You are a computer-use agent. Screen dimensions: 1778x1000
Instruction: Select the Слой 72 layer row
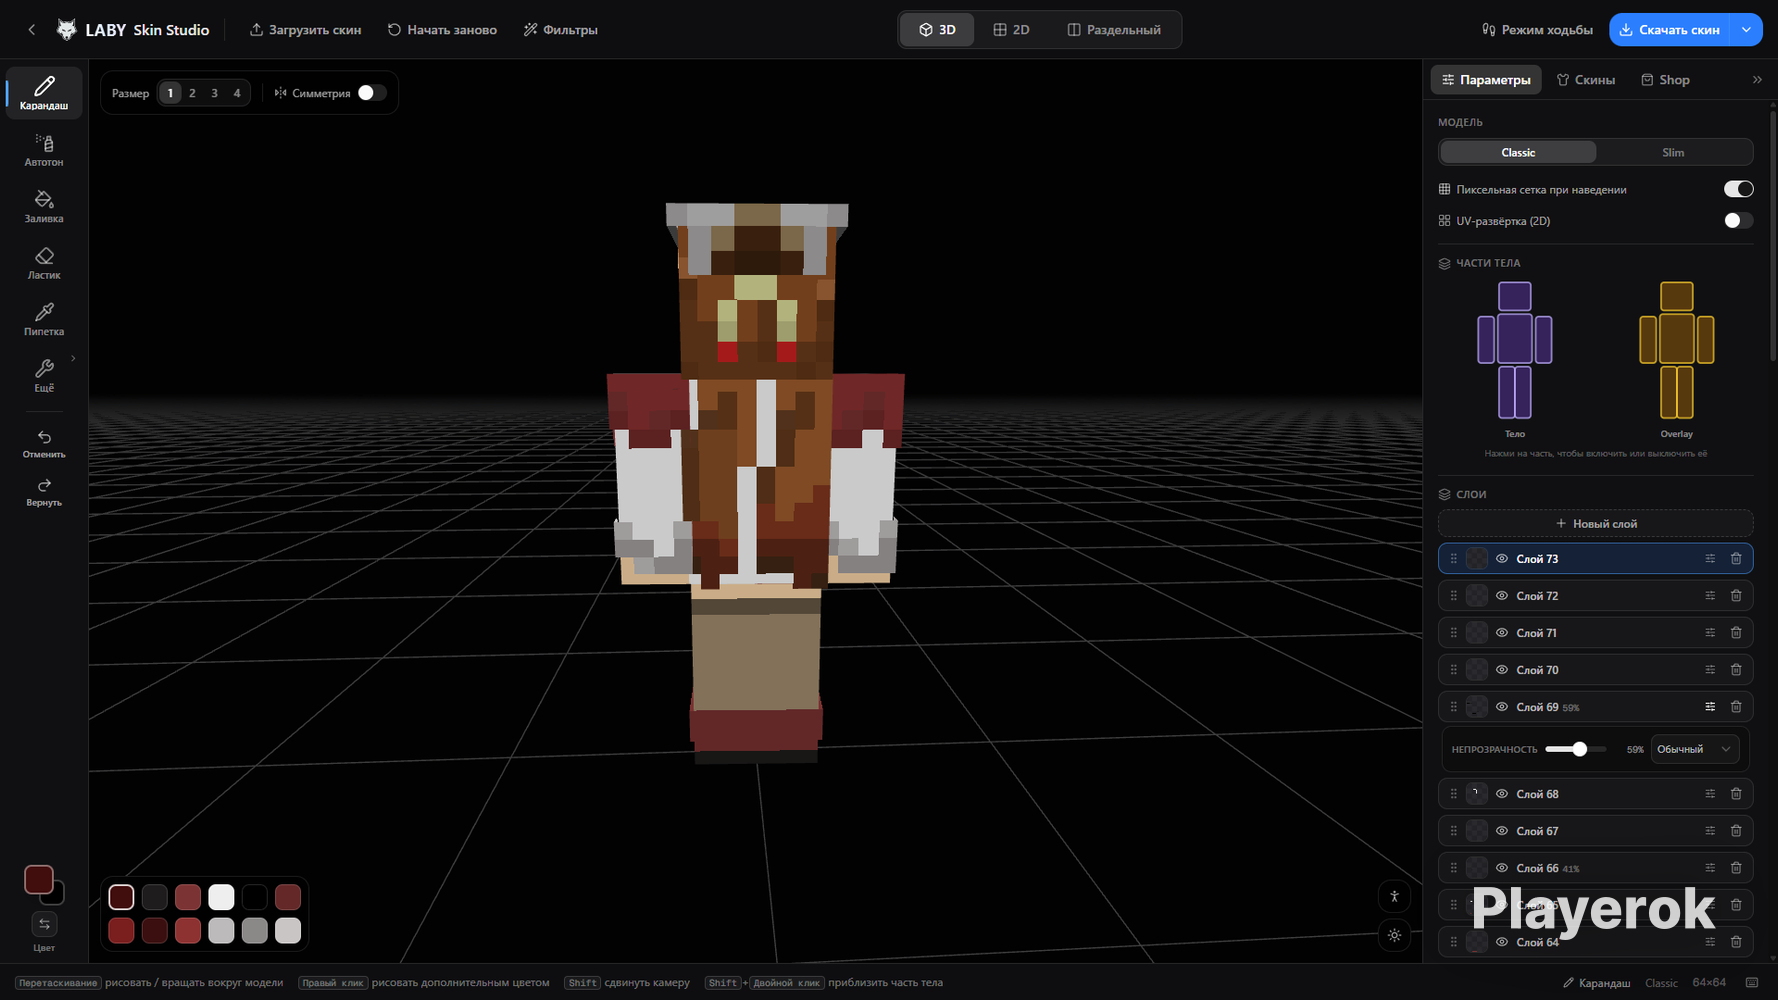pyautogui.click(x=1596, y=596)
